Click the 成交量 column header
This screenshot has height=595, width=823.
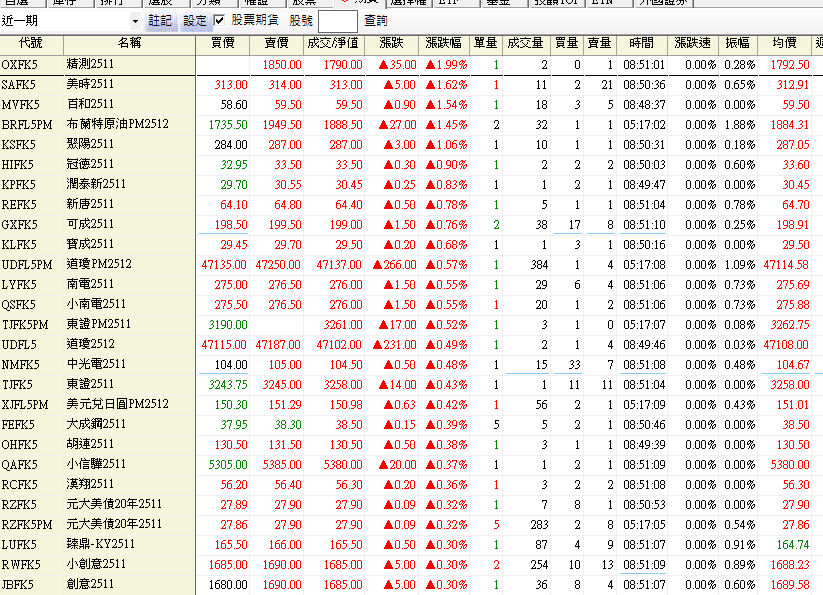526,44
